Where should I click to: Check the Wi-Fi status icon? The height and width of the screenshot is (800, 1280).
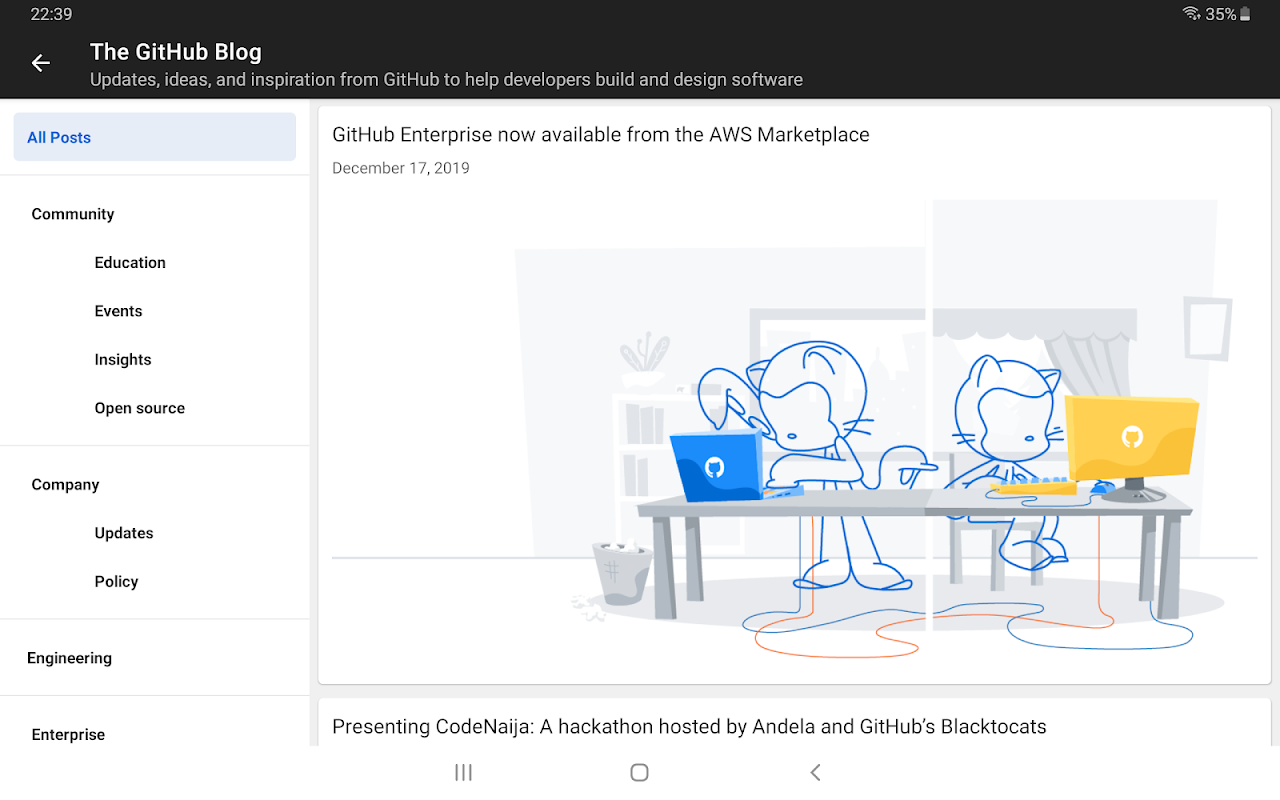1191,14
